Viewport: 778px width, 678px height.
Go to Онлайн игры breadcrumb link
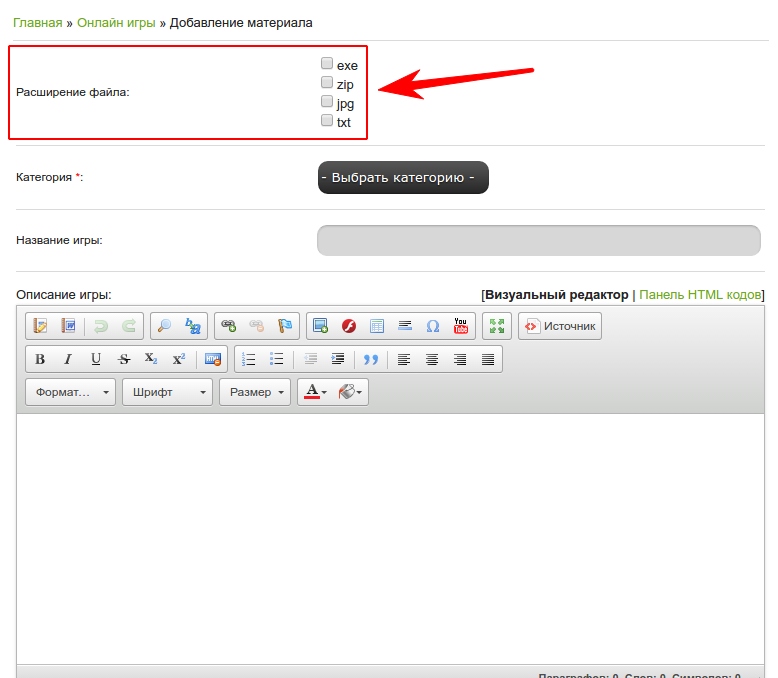point(116,22)
